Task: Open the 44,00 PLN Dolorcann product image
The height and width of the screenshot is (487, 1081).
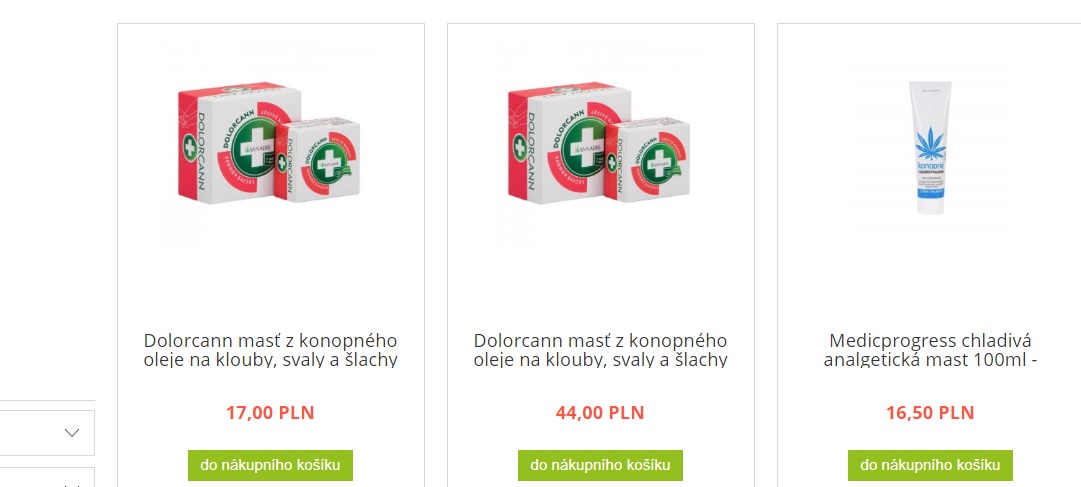Action: click(x=600, y=143)
